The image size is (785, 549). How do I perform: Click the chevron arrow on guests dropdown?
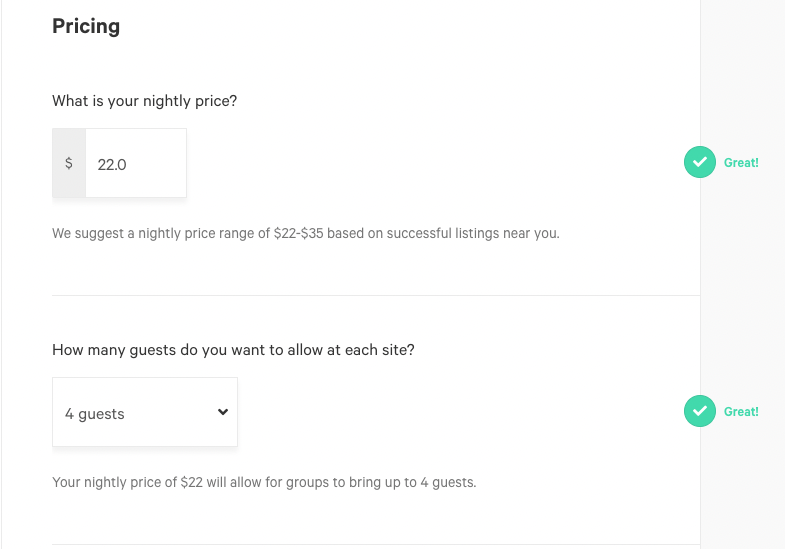tap(223, 412)
